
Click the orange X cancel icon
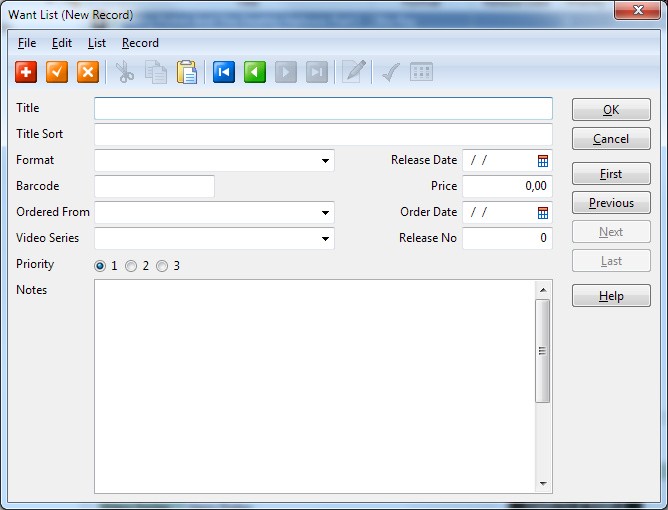(x=88, y=72)
